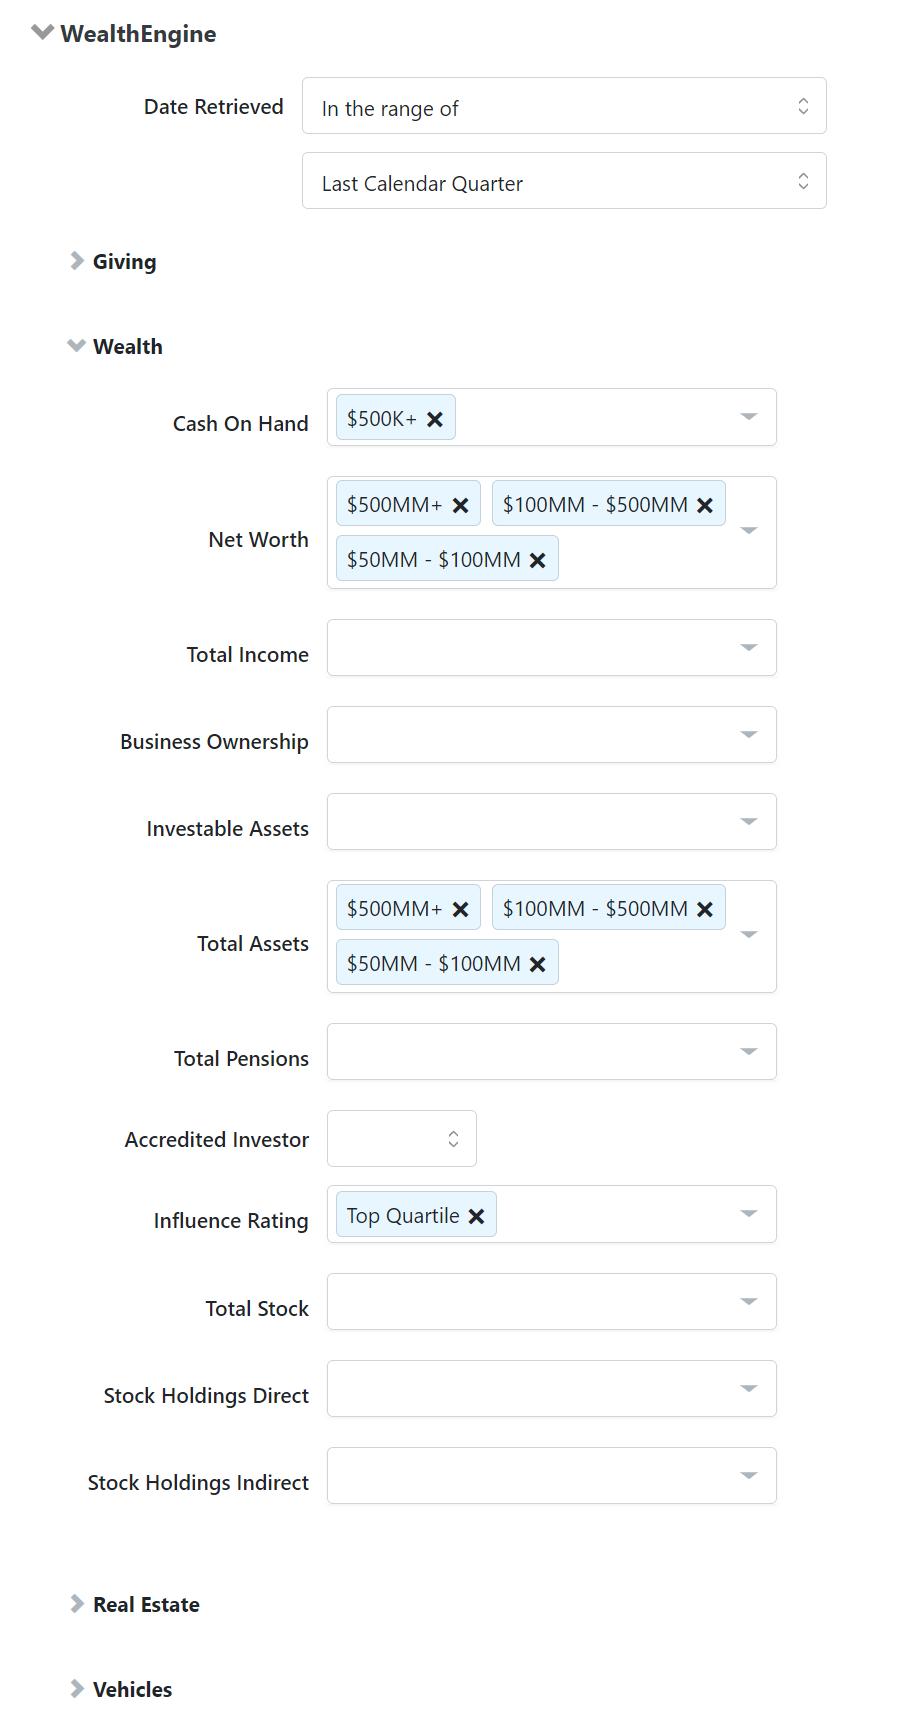Image resolution: width=899 pixels, height=1729 pixels.
Task: Remove the $100MM - $500MM Total Assets chip
Action: click(706, 908)
